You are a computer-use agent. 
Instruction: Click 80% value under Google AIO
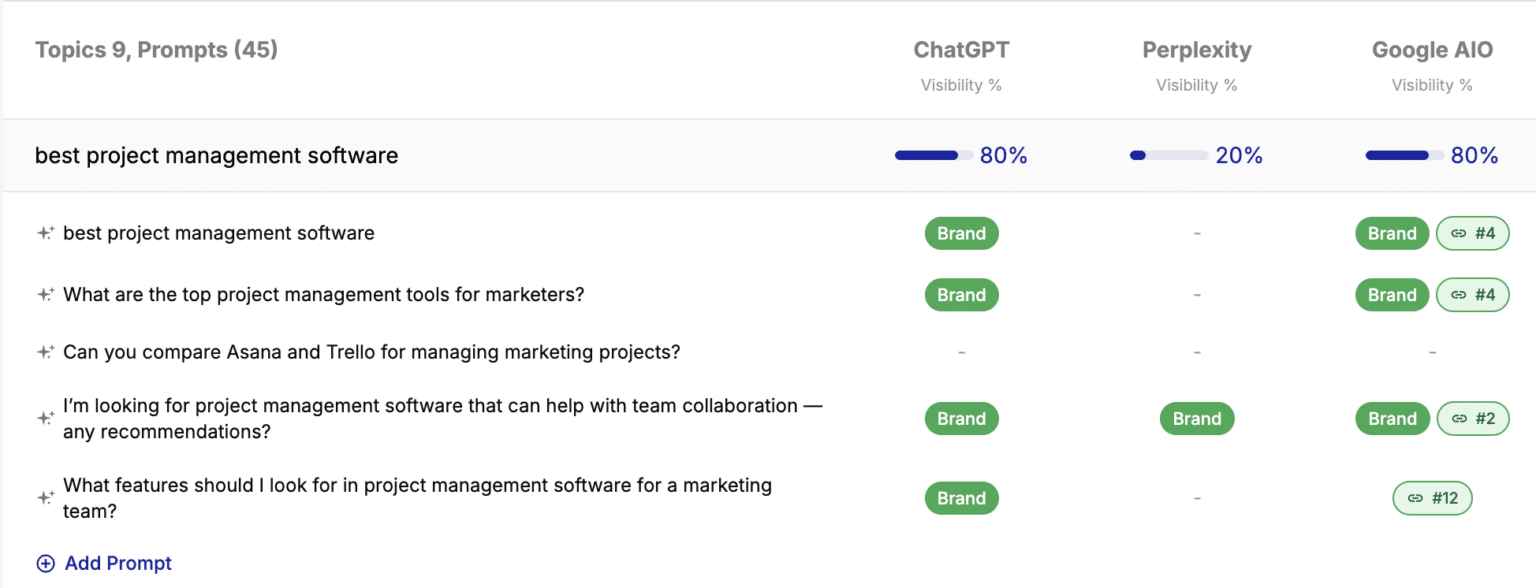coord(1475,155)
